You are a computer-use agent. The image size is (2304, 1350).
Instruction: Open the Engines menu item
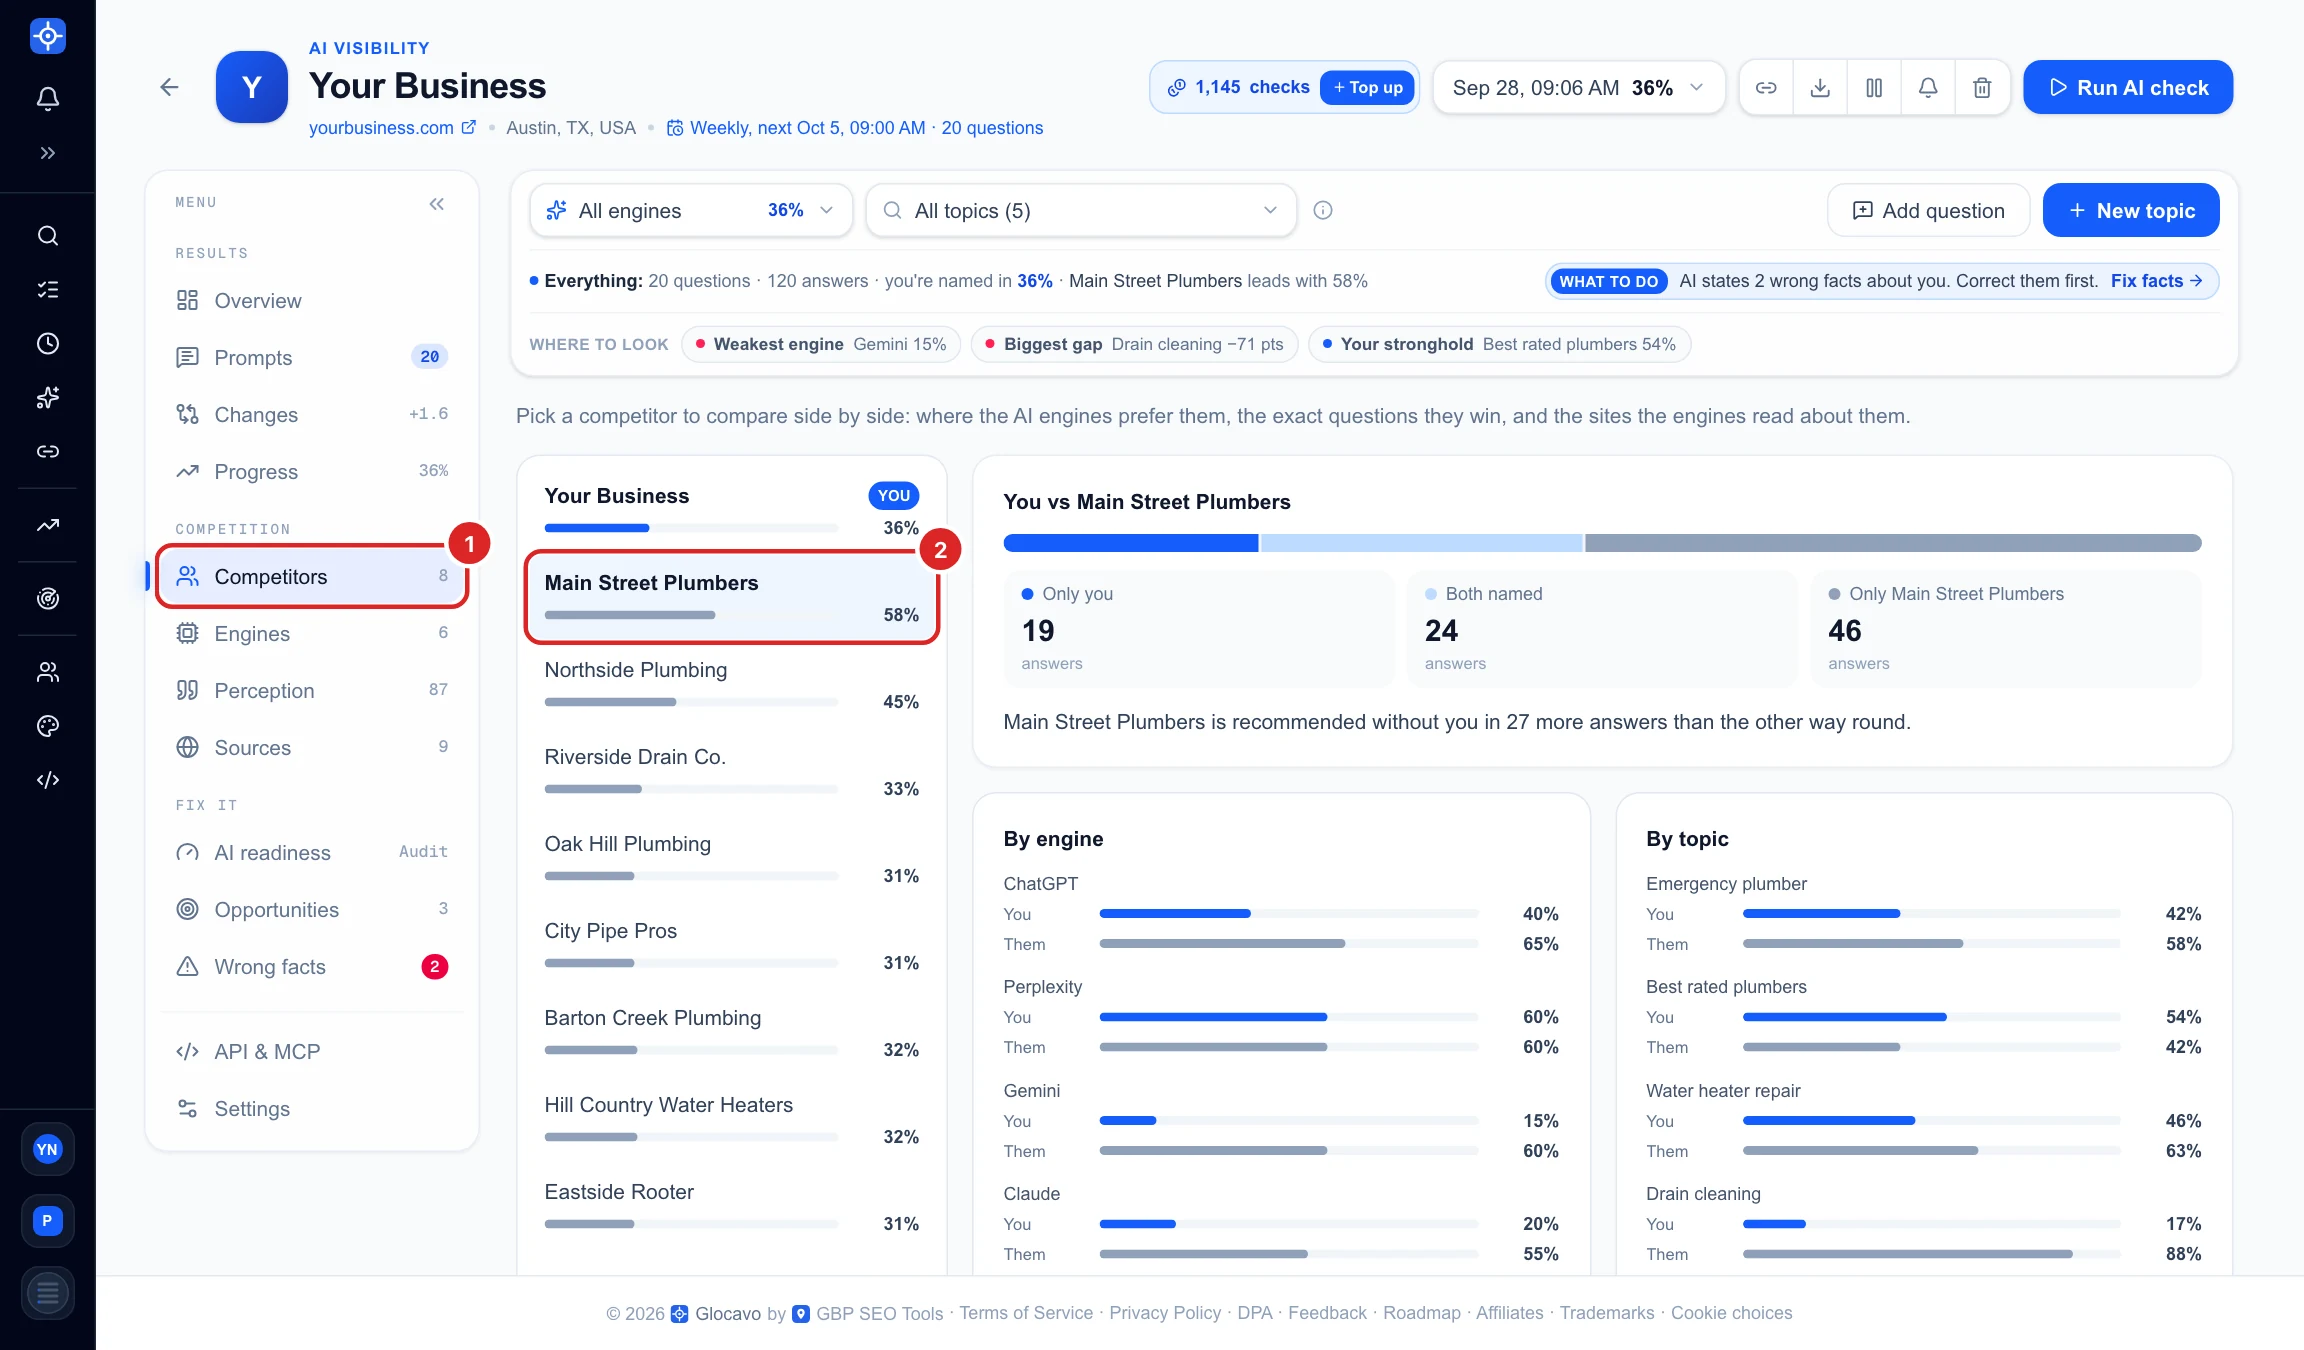[312, 634]
